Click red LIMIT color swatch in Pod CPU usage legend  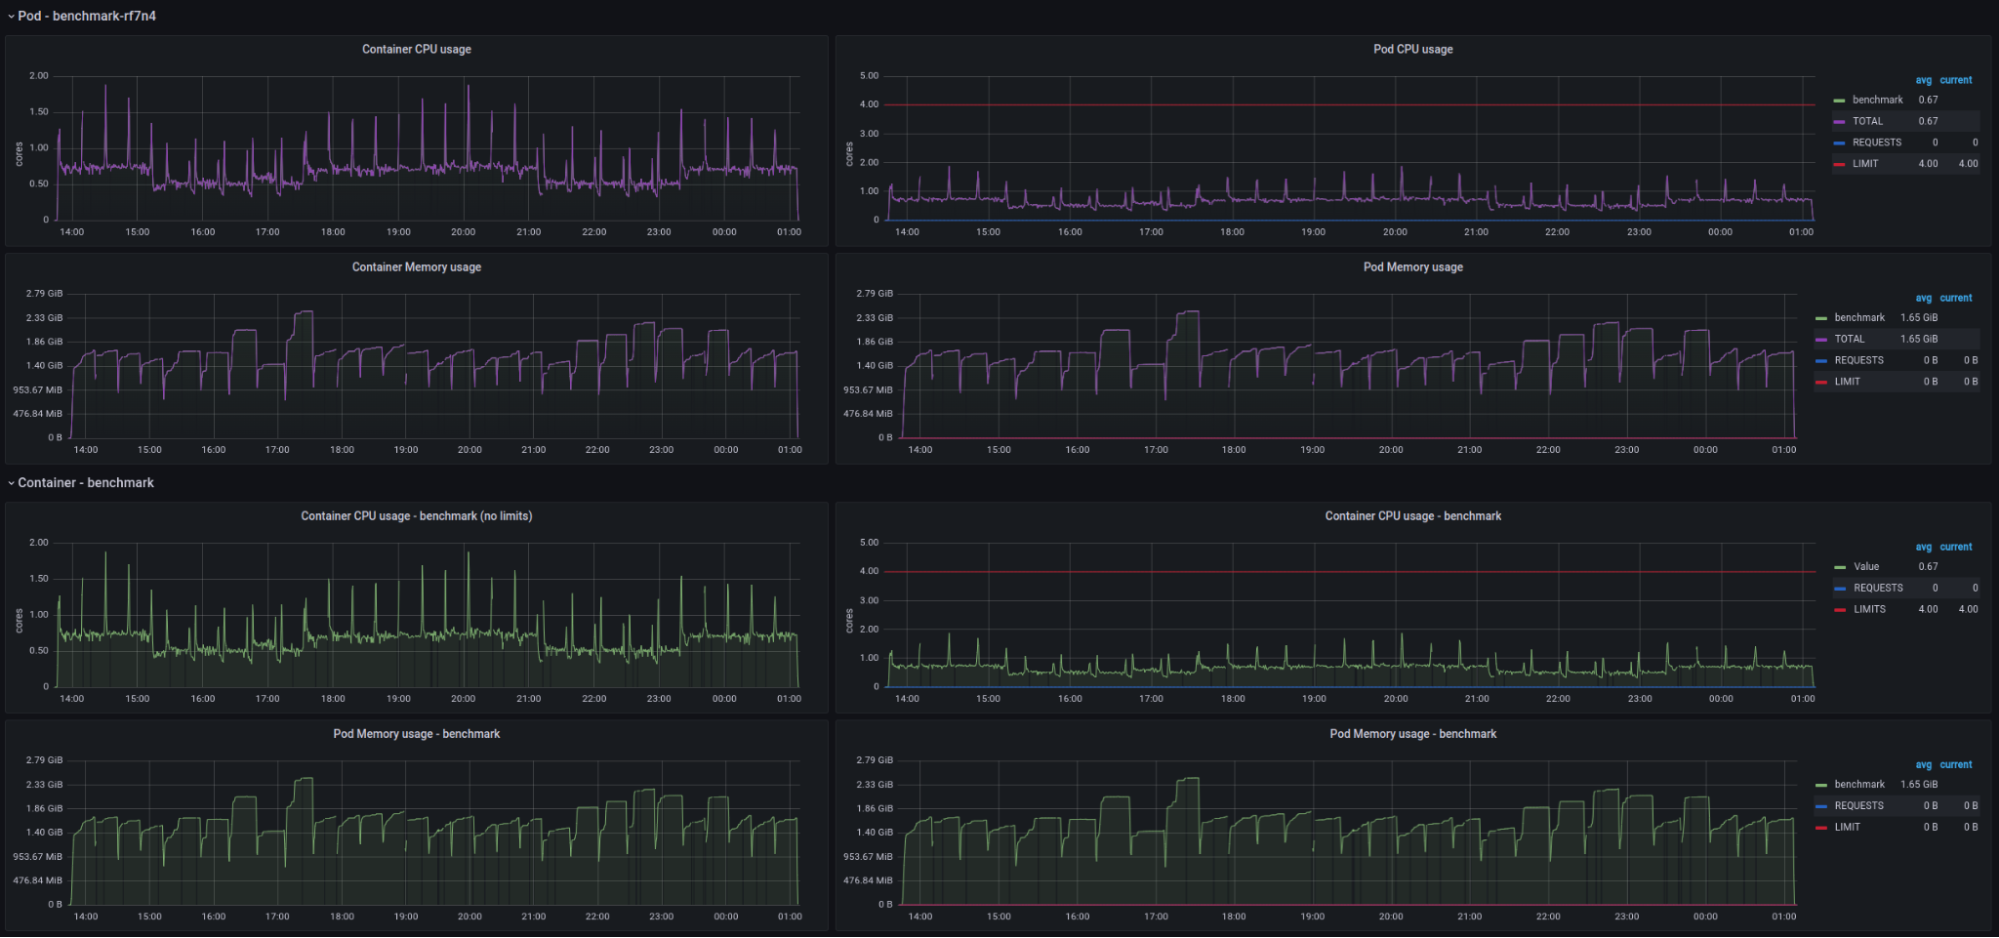tap(1839, 165)
